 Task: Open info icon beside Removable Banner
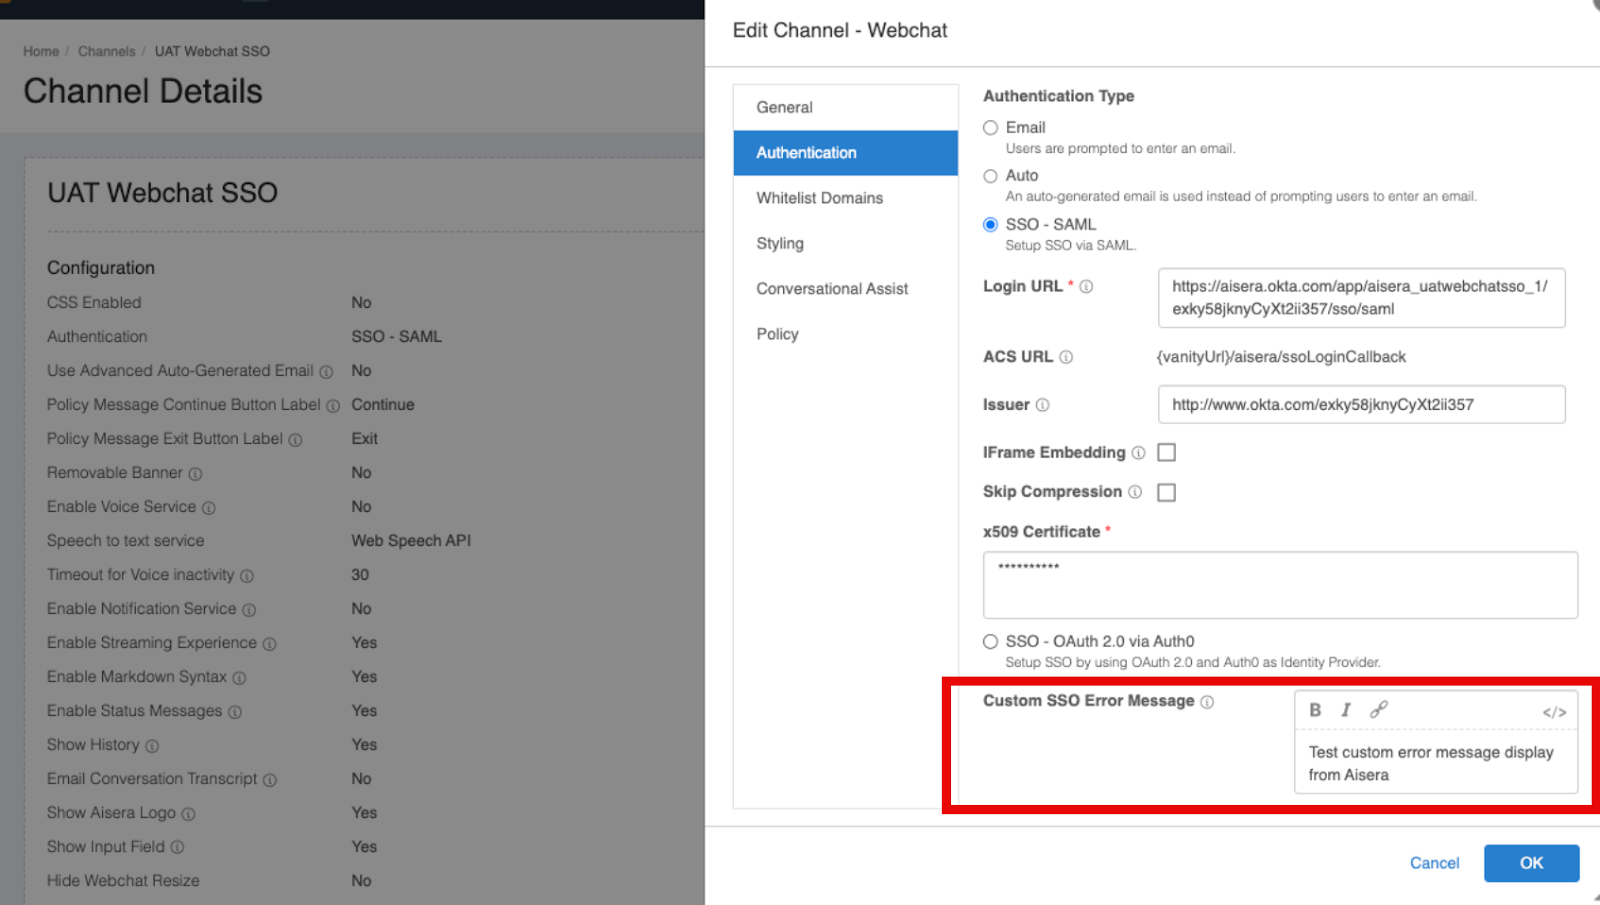(195, 474)
